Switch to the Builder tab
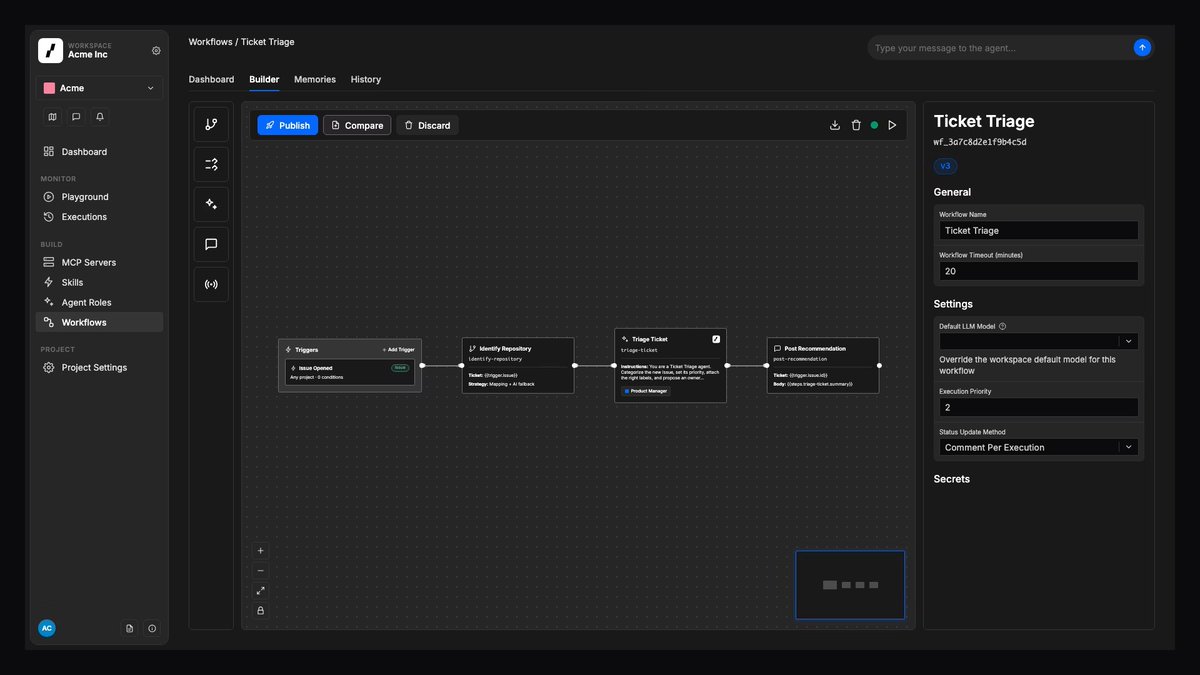This screenshot has width=1200, height=675. 264,79
